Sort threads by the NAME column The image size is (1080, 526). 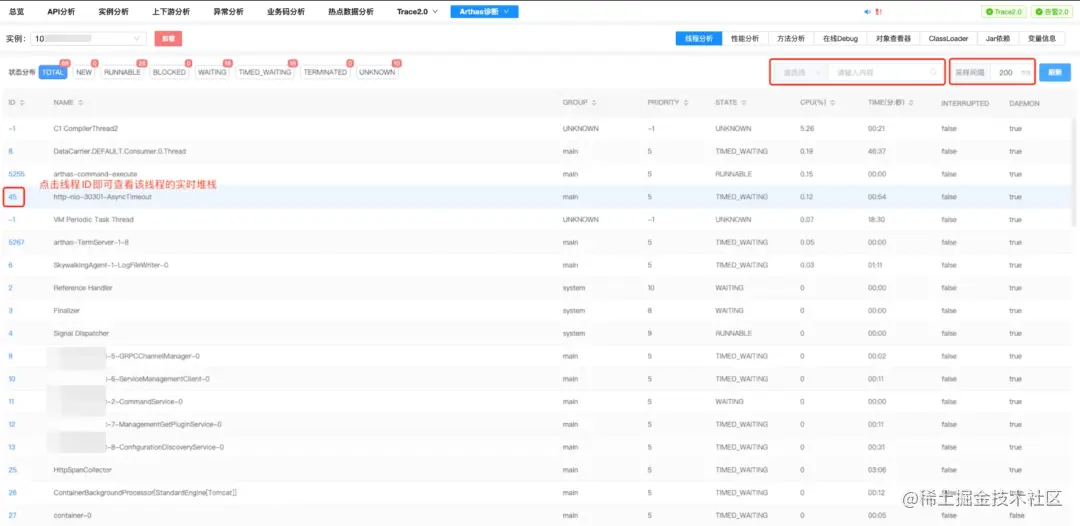[81, 103]
